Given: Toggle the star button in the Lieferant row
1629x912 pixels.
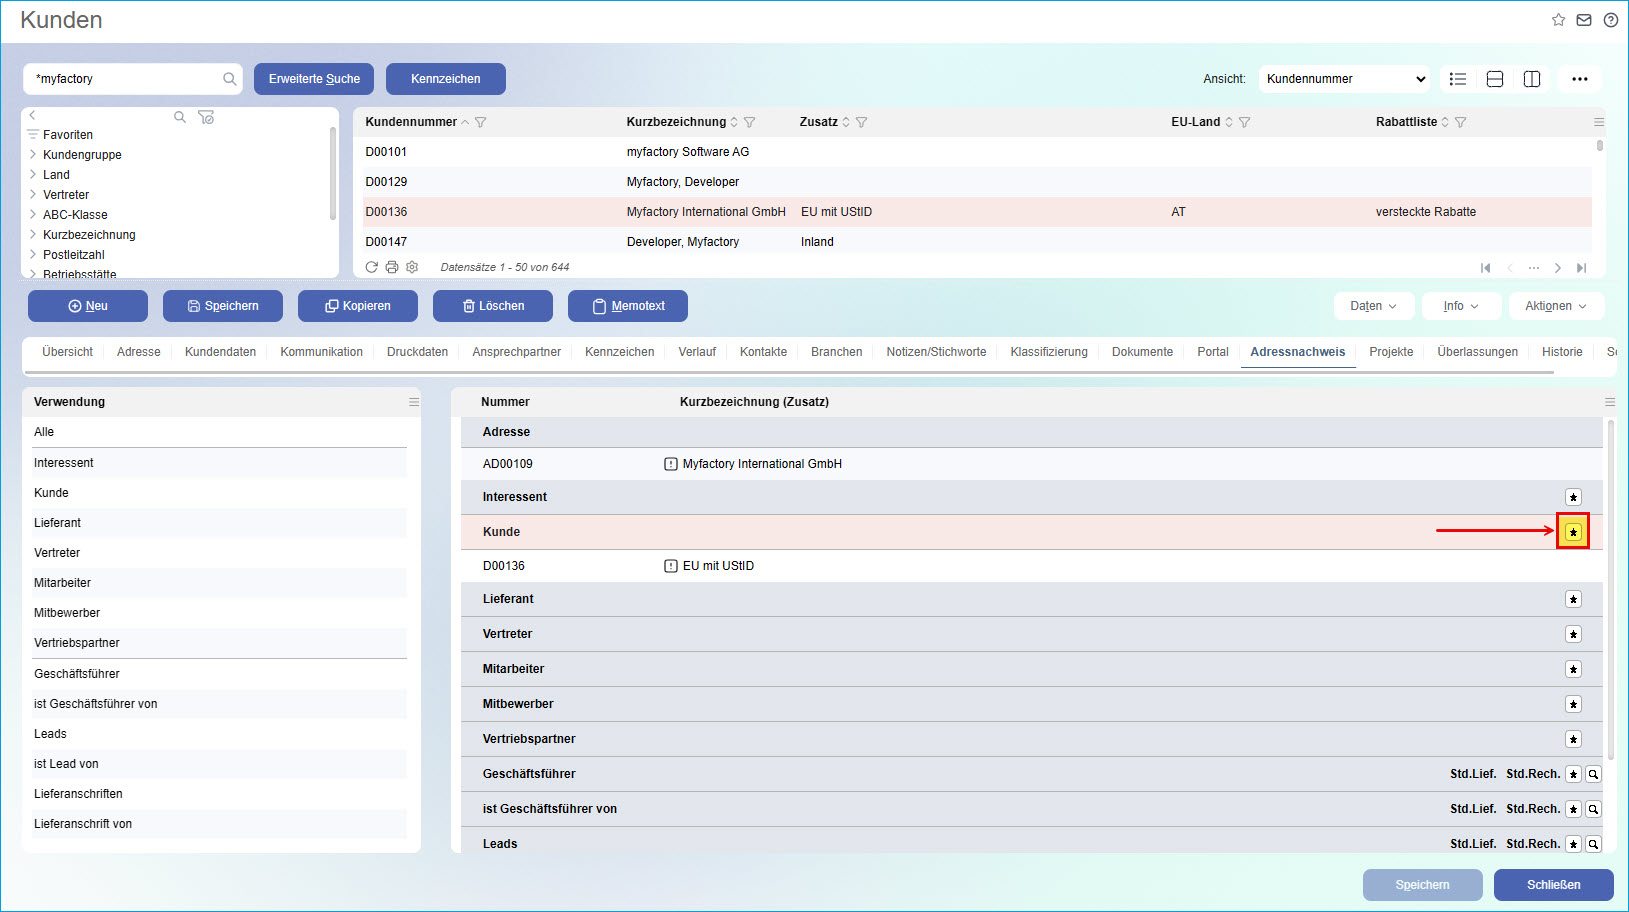Looking at the screenshot, I should (x=1573, y=599).
